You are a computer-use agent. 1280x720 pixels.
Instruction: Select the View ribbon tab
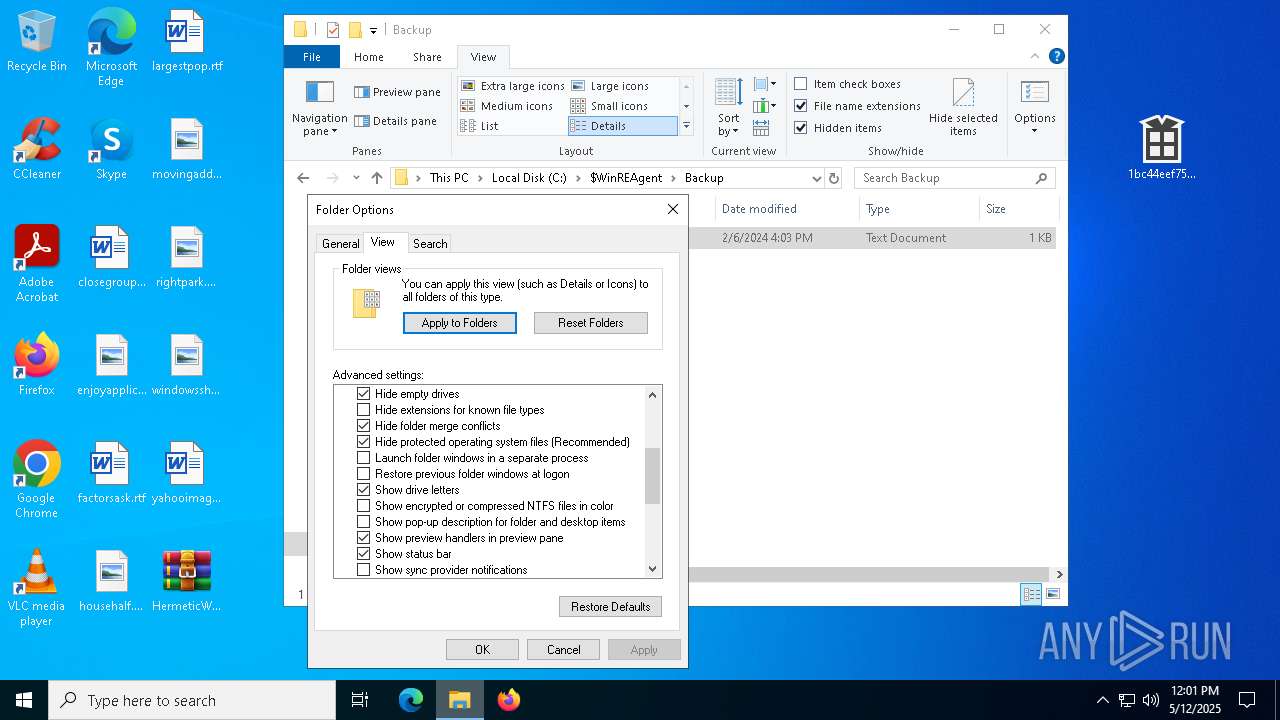(483, 57)
